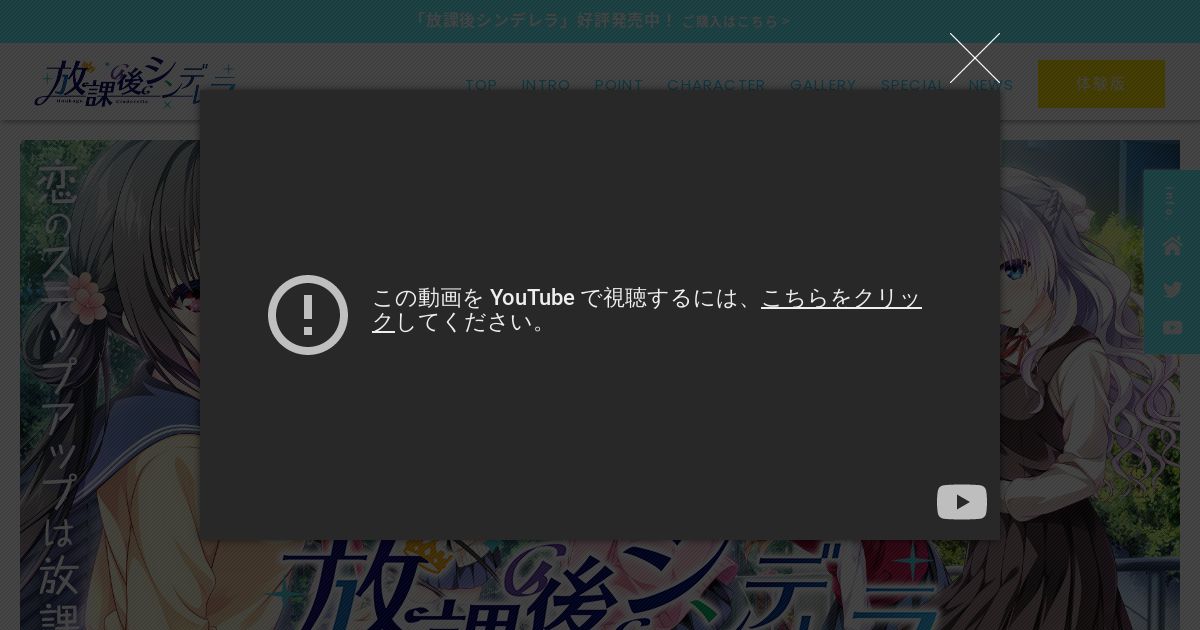This screenshot has width=1200, height=630.
Task: Click the YouTube logo in the player
Action: 962,502
